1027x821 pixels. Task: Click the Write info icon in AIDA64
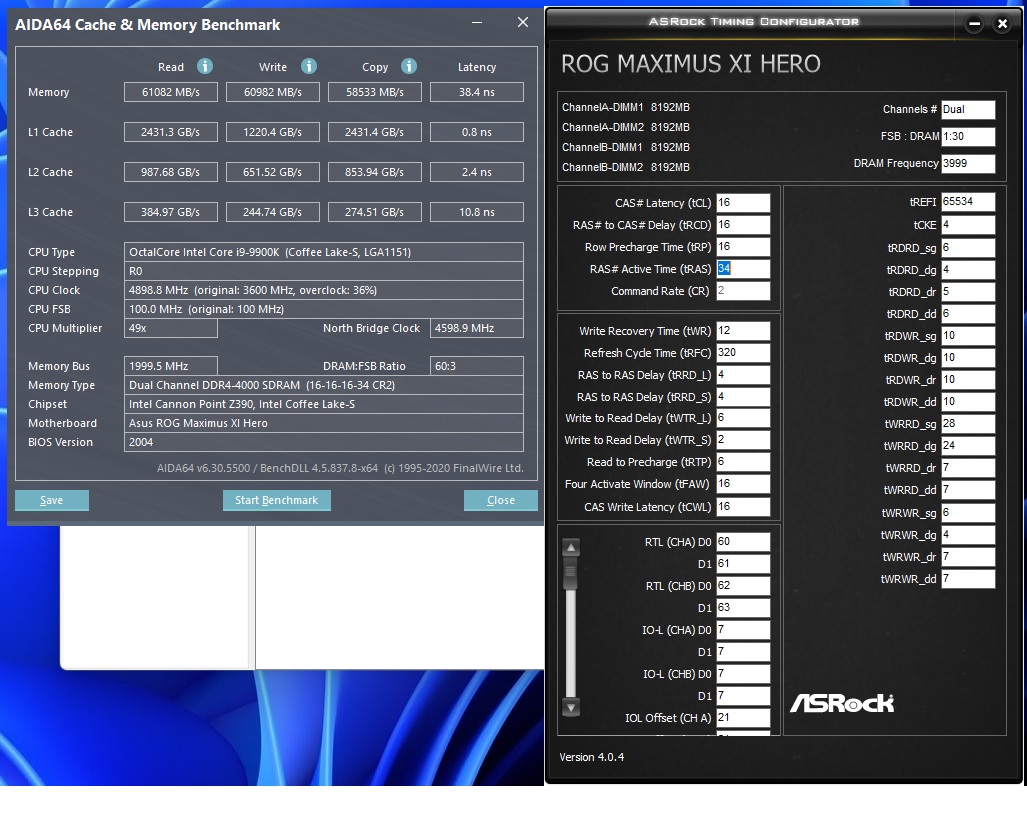[x=308, y=66]
